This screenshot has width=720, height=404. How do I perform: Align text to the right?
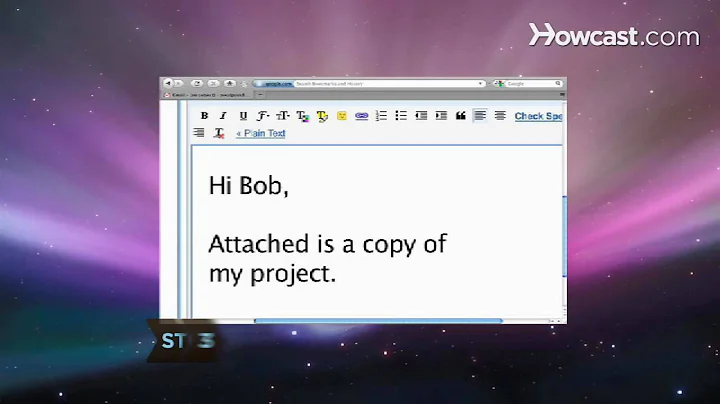(x=199, y=133)
